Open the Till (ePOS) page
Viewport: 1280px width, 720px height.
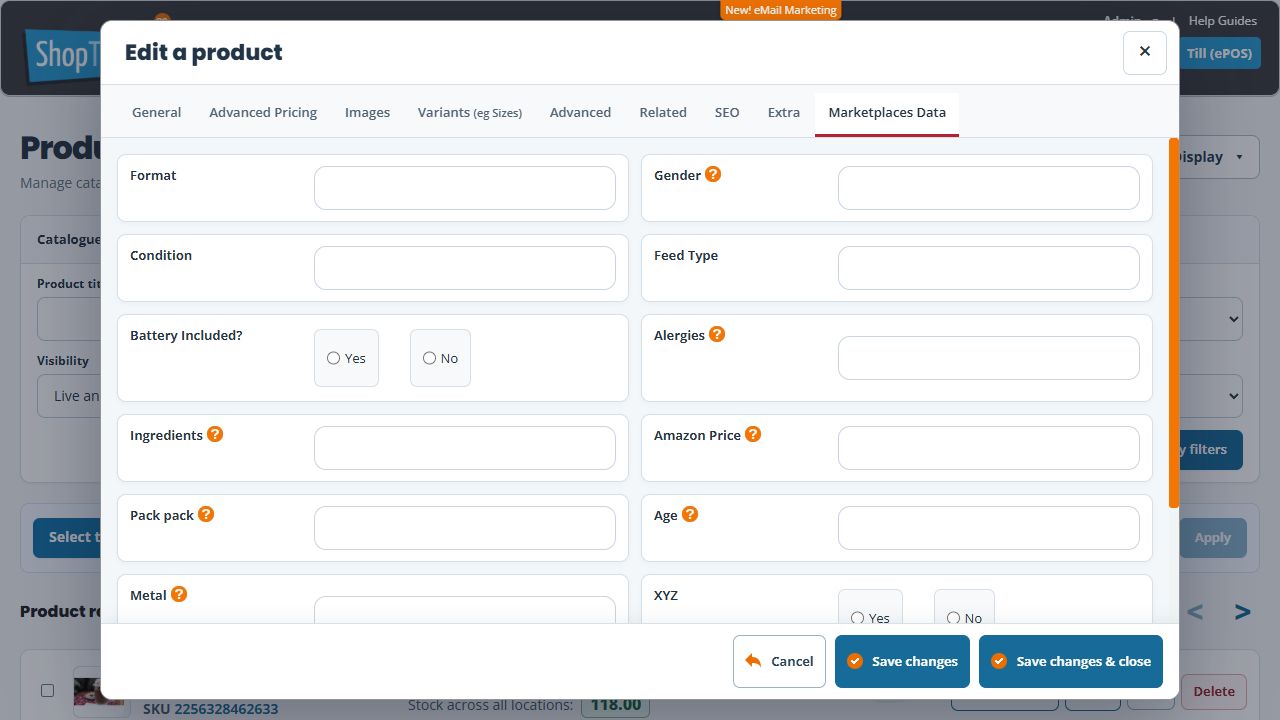tap(1220, 53)
